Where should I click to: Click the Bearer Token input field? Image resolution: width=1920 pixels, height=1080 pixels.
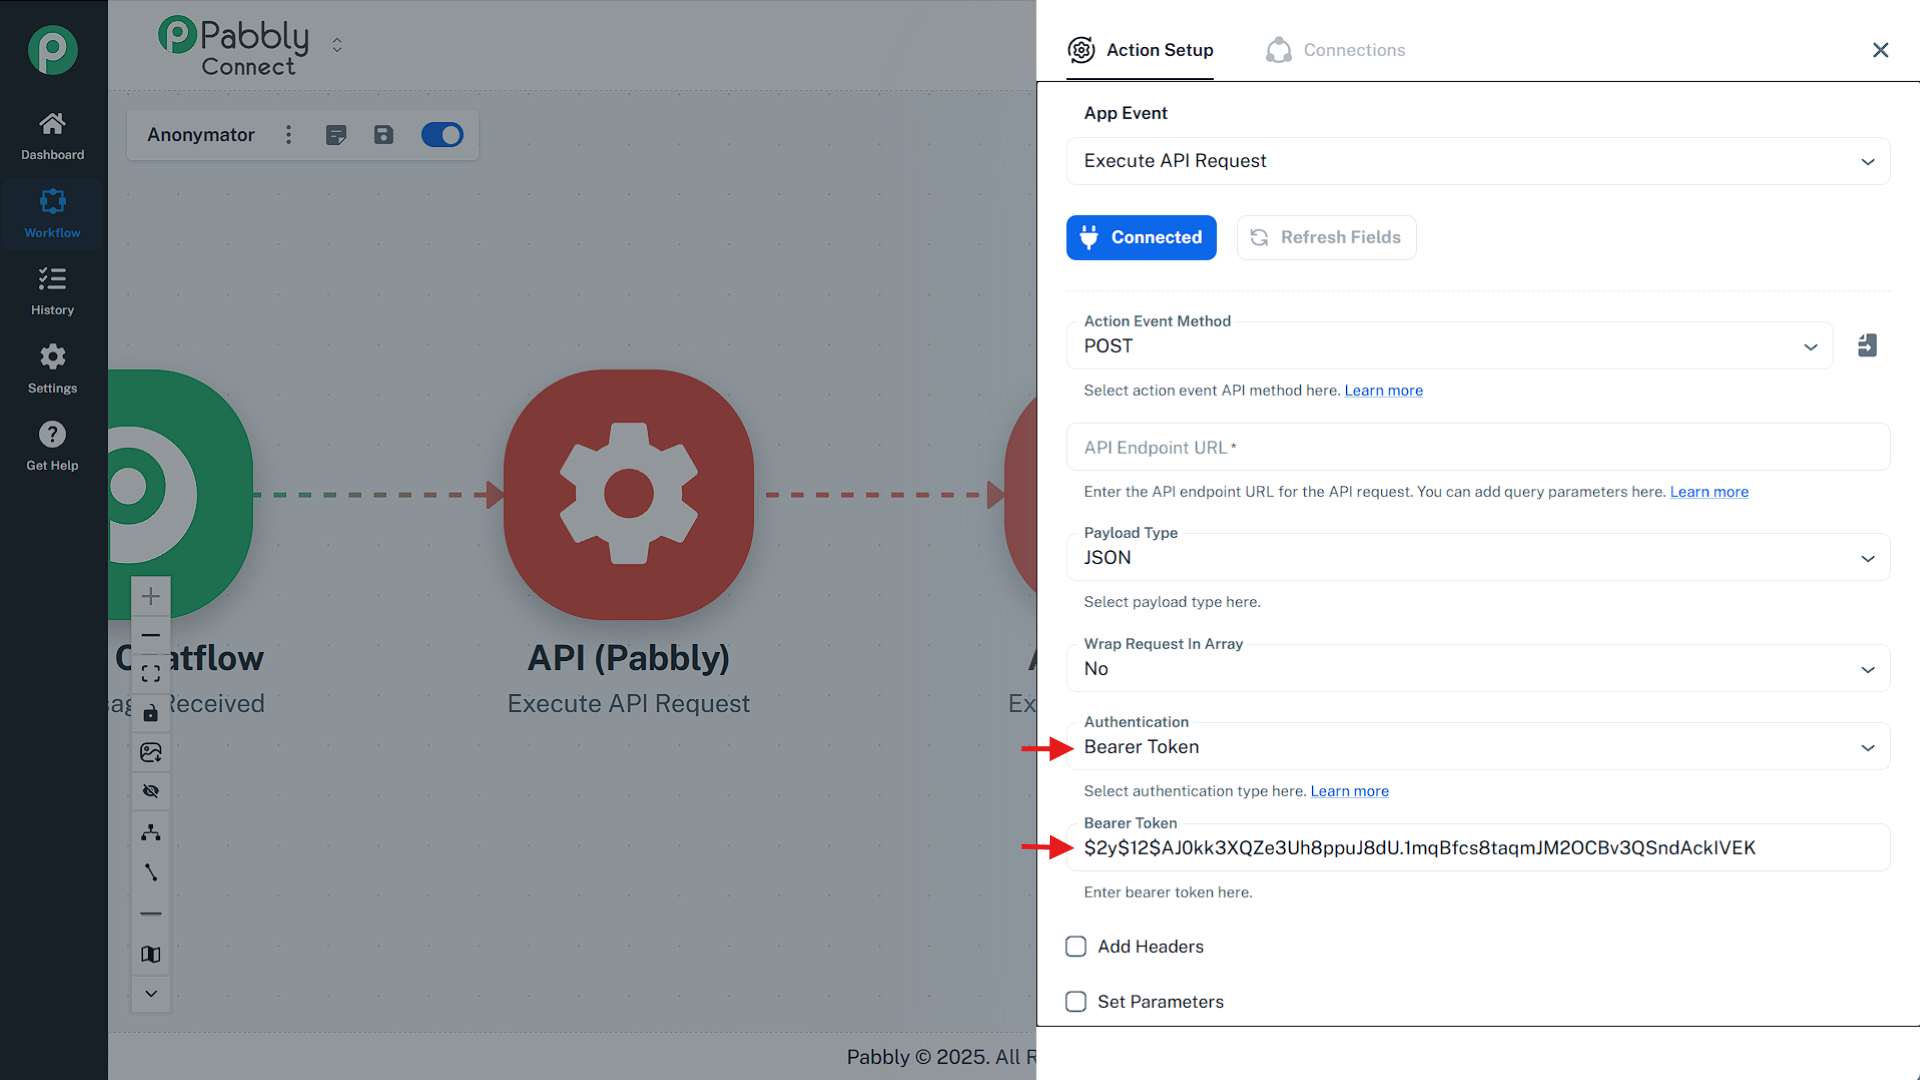(x=1478, y=847)
